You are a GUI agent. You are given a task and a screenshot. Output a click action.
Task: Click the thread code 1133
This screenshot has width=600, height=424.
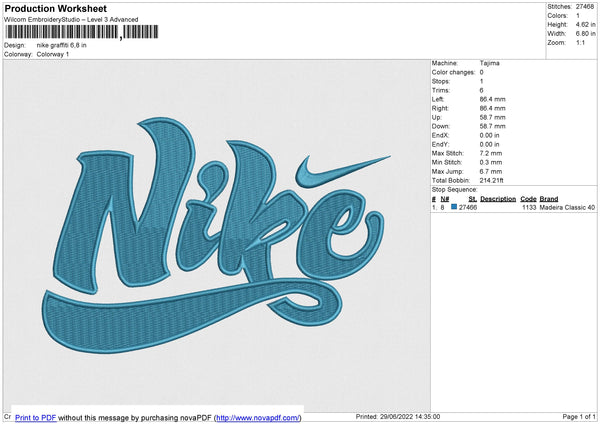click(x=529, y=207)
